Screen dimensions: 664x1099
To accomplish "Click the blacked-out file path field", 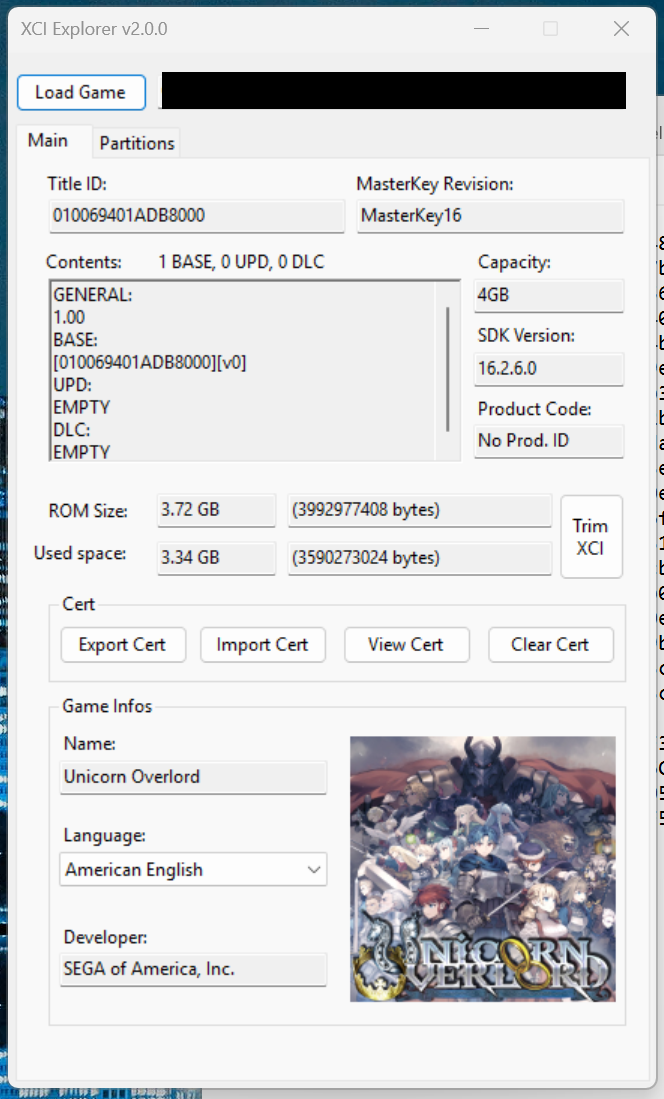I will (393, 90).
